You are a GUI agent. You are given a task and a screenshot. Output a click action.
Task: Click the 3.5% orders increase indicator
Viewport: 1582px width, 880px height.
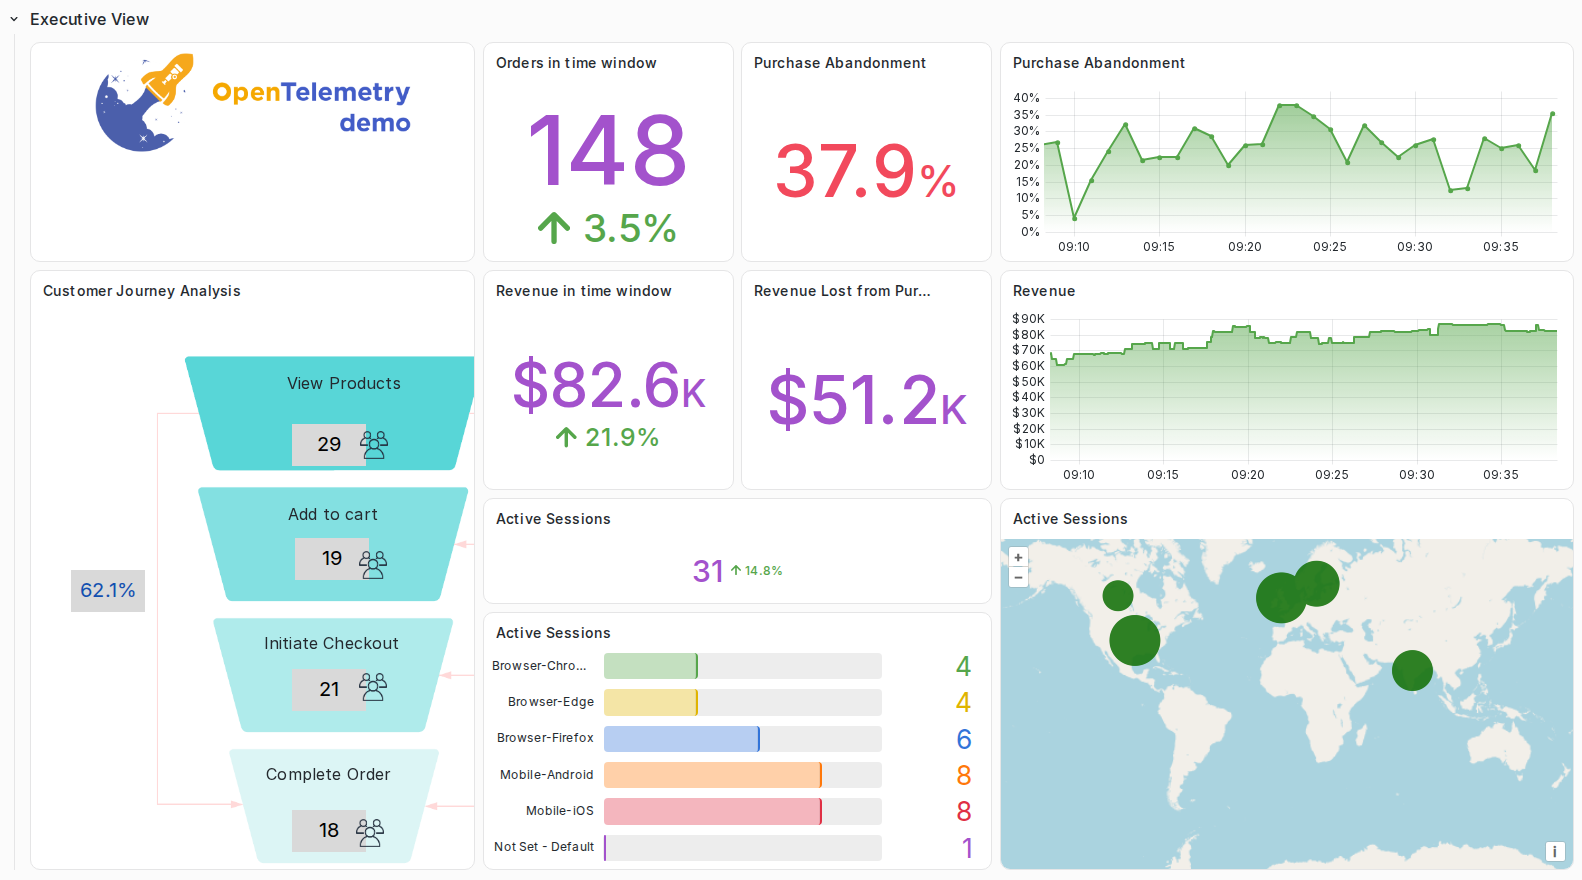click(x=607, y=228)
